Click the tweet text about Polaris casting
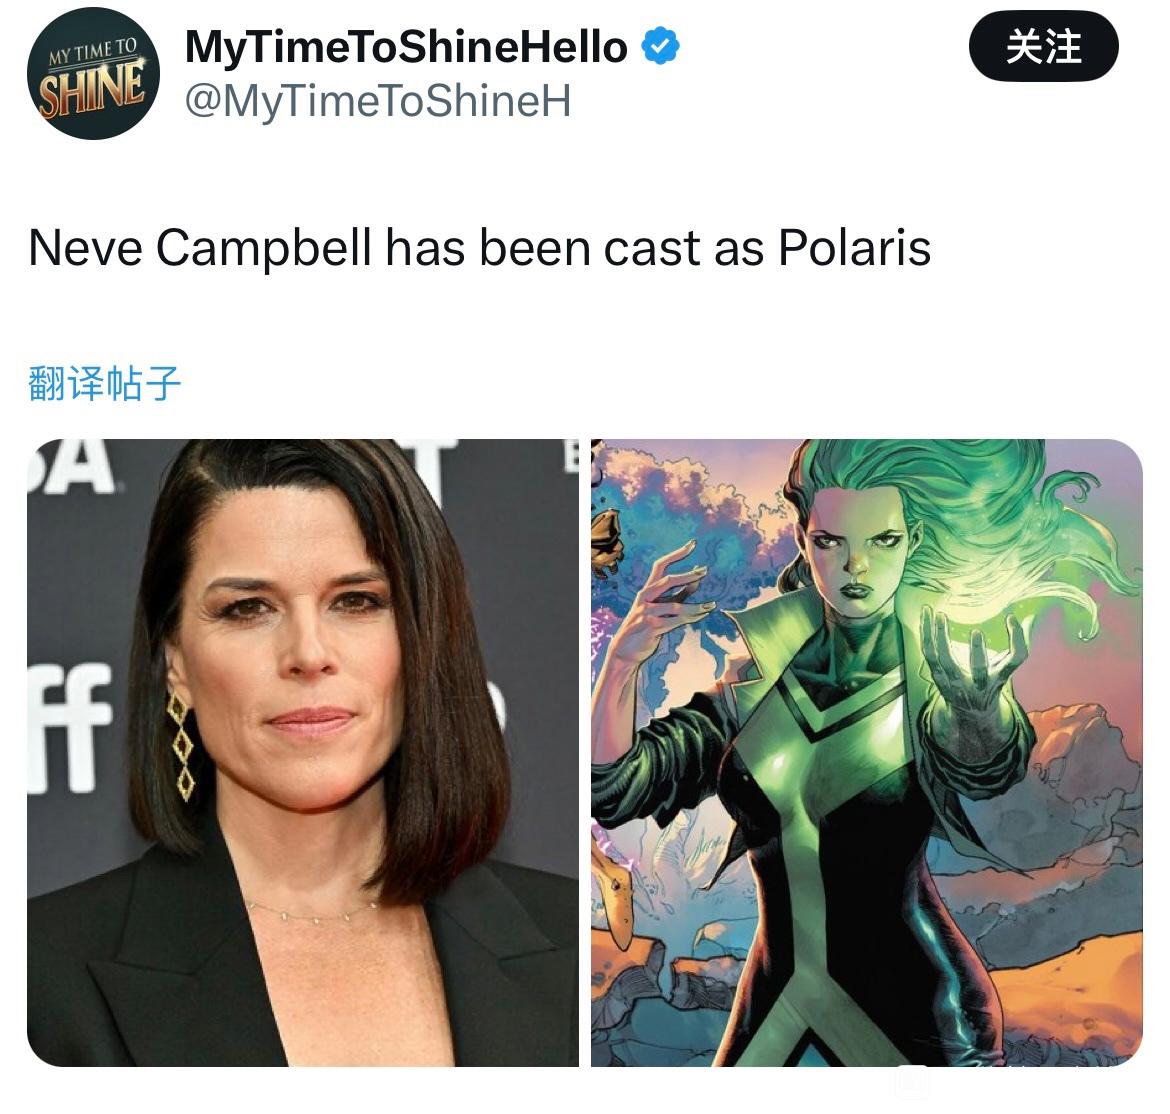Screen dimensions: 1170x1114 (479, 248)
